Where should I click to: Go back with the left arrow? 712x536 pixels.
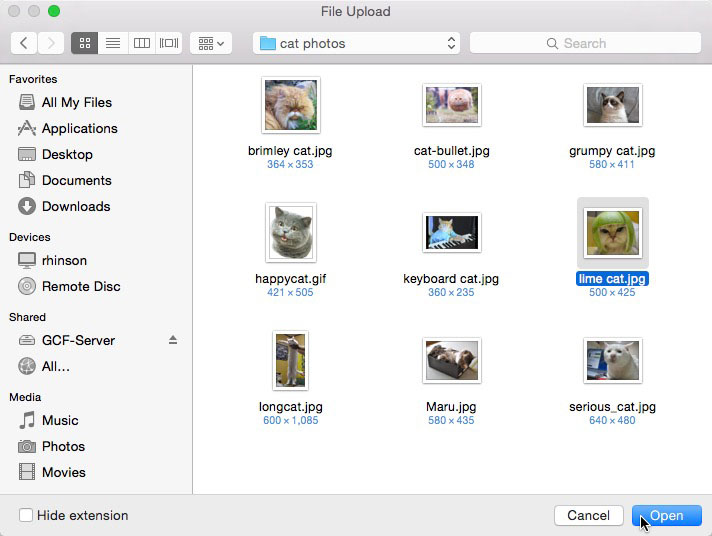[24, 43]
